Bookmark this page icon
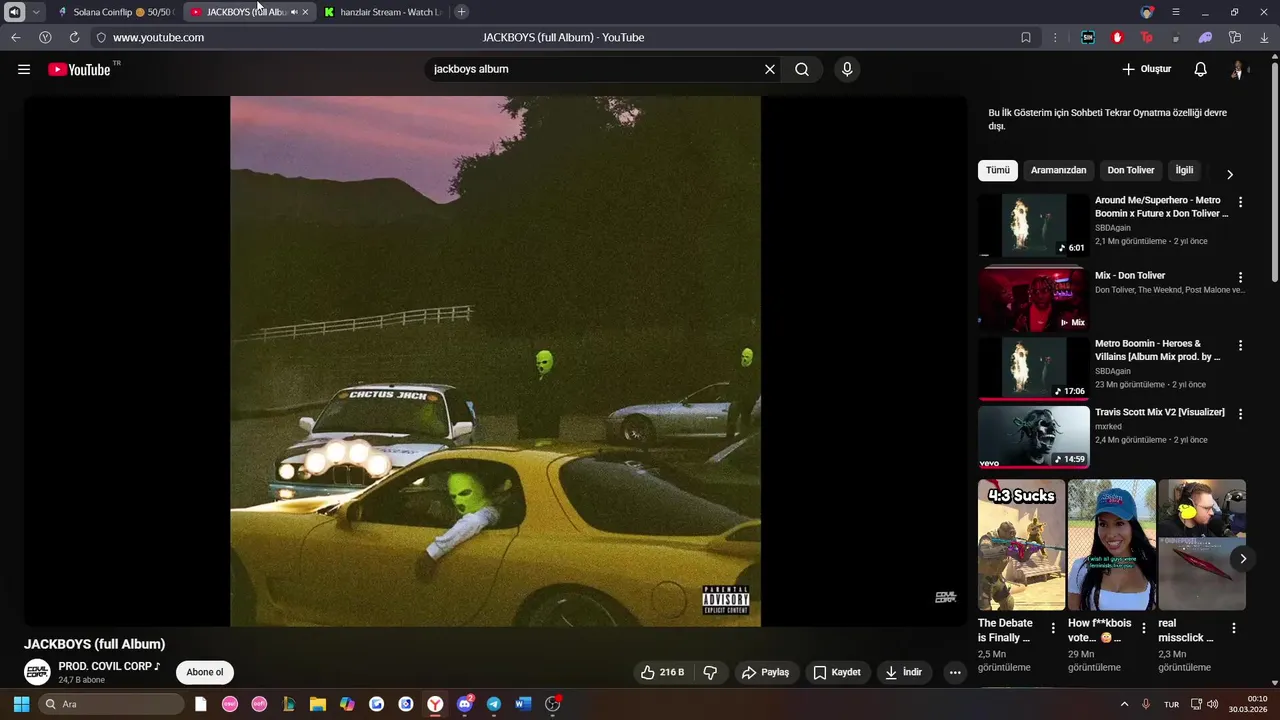The width and height of the screenshot is (1280, 720). click(1026, 38)
